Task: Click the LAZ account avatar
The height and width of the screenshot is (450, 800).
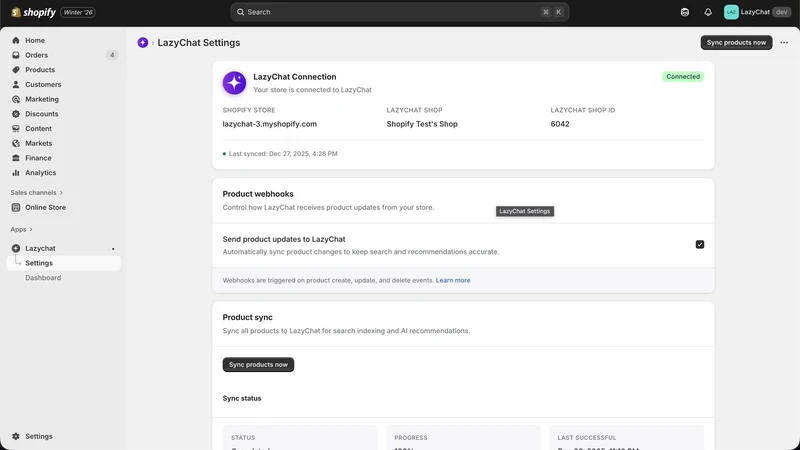Action: point(731,12)
